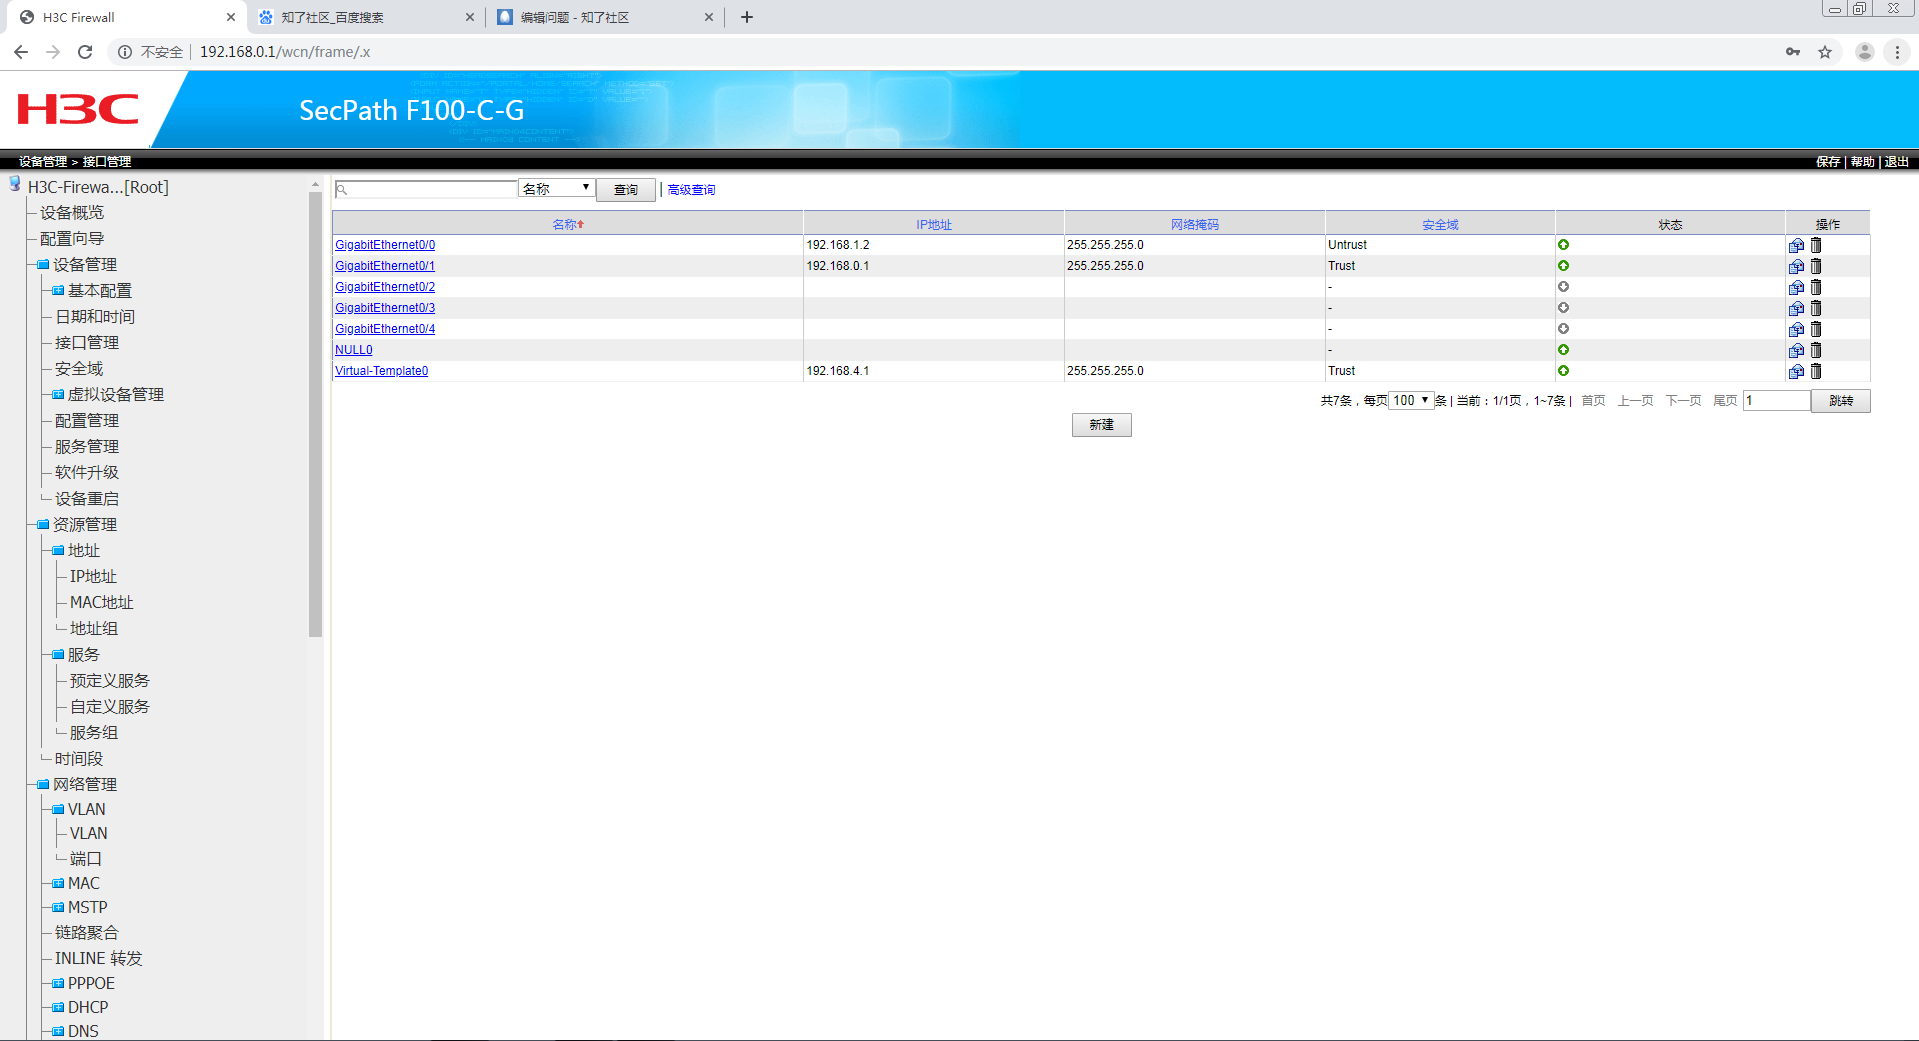Image resolution: width=1919 pixels, height=1041 pixels.
Task: Expand the MSTP tree folder
Action: click(58, 908)
